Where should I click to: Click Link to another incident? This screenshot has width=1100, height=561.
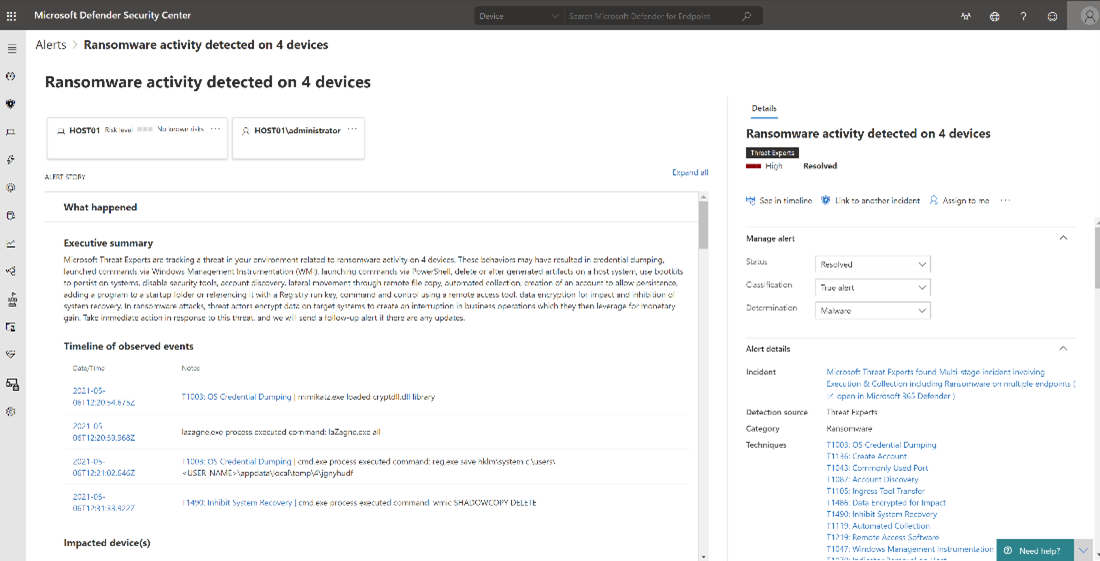(871, 201)
